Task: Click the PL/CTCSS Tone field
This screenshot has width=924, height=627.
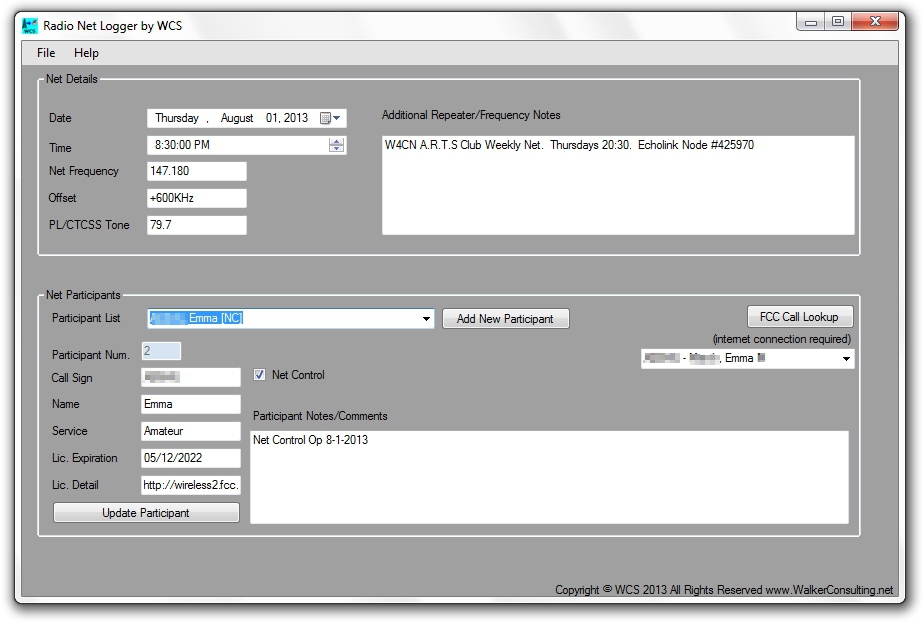Action: coord(196,225)
